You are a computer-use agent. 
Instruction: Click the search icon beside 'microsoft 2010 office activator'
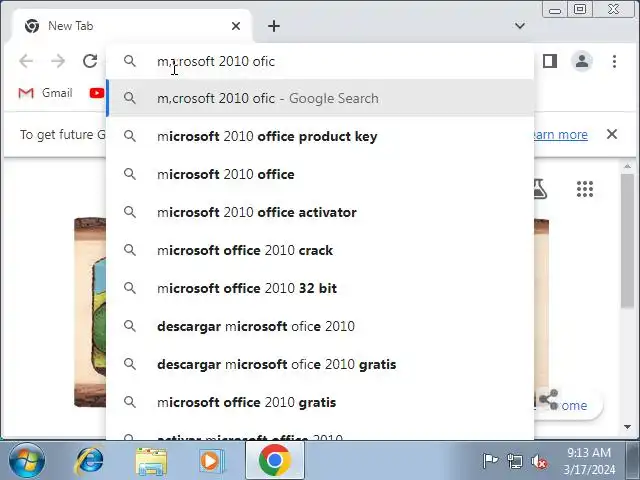[130, 212]
